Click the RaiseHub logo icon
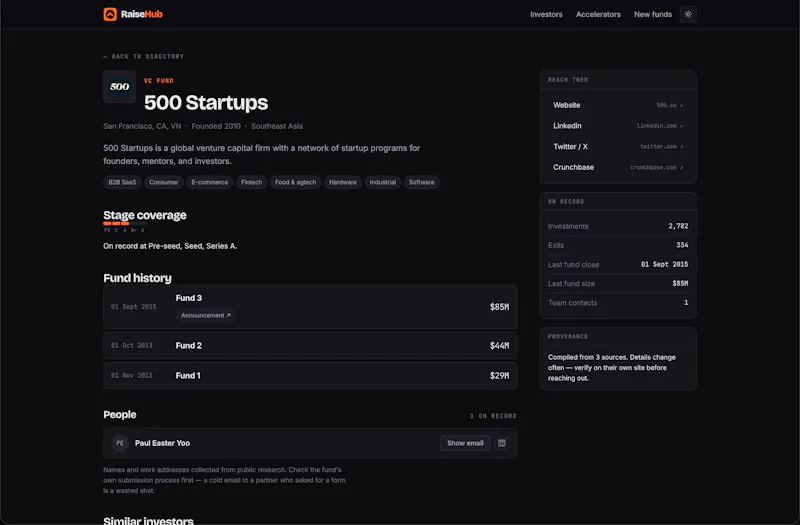The width and height of the screenshot is (800, 525). [x=110, y=14]
